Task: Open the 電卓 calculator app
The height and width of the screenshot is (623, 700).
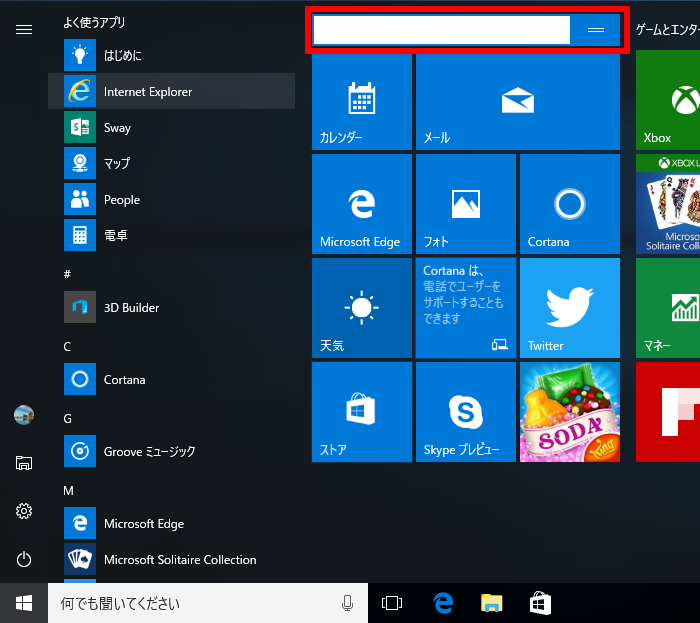Action: [171, 235]
